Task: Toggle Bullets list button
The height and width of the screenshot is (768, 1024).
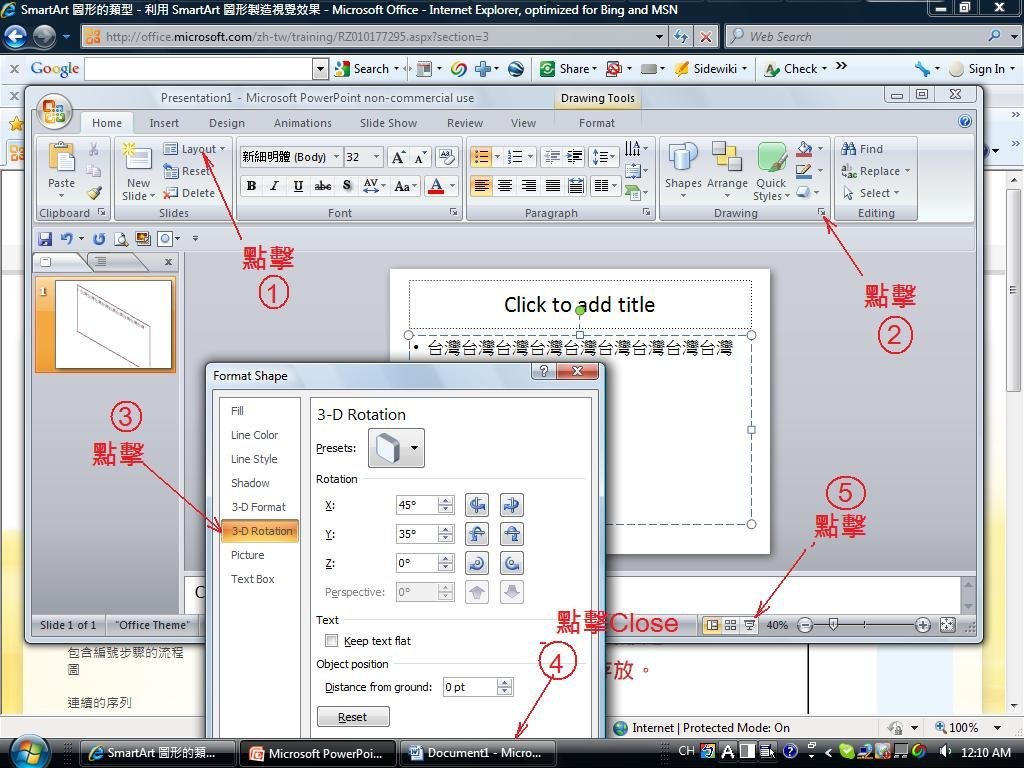Action: (481, 157)
